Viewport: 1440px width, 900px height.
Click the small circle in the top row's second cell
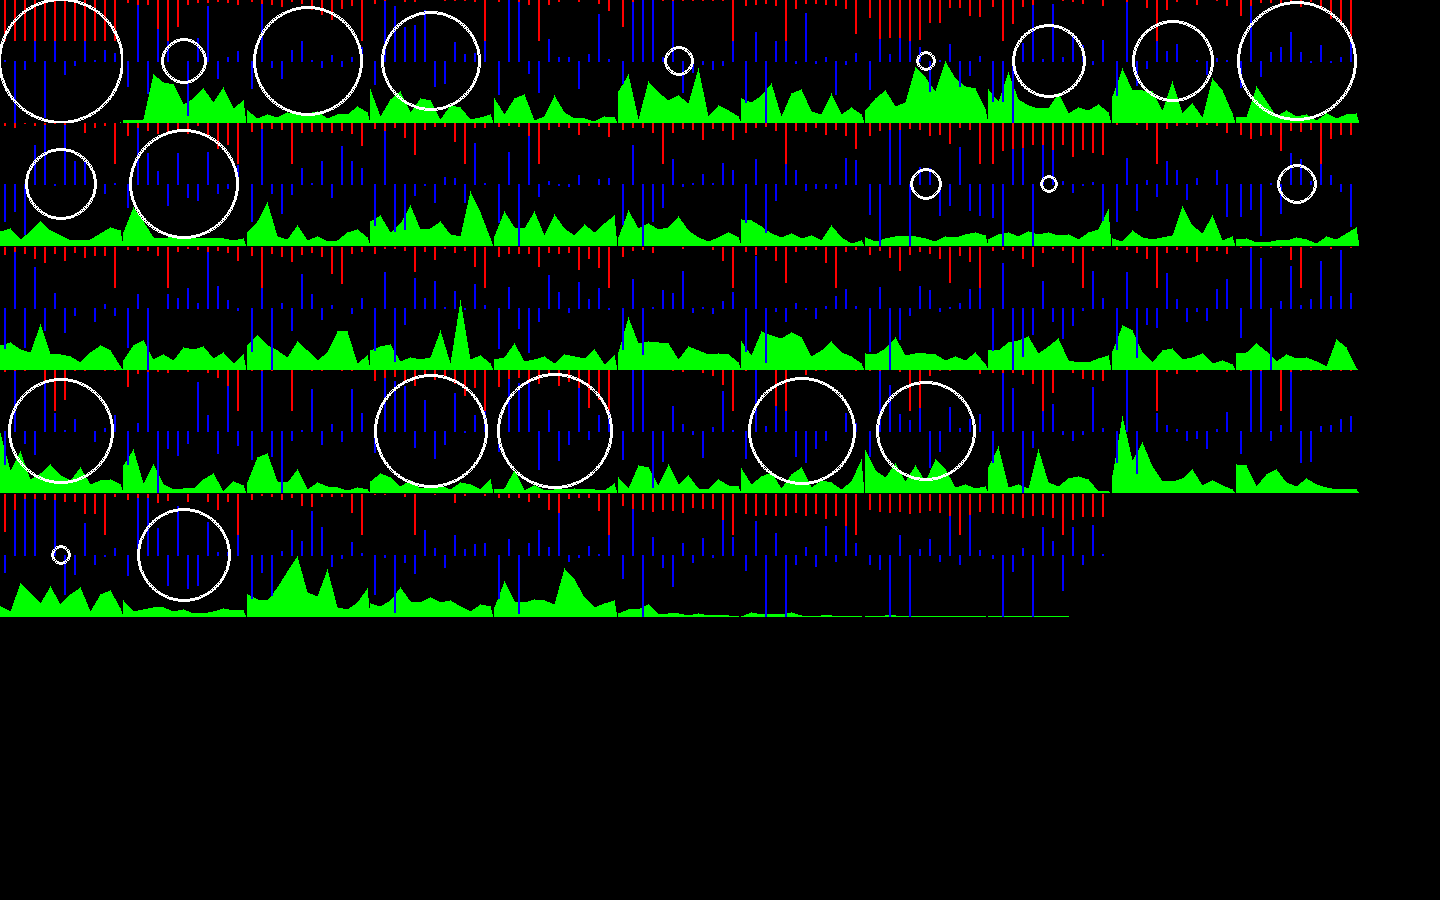(184, 61)
